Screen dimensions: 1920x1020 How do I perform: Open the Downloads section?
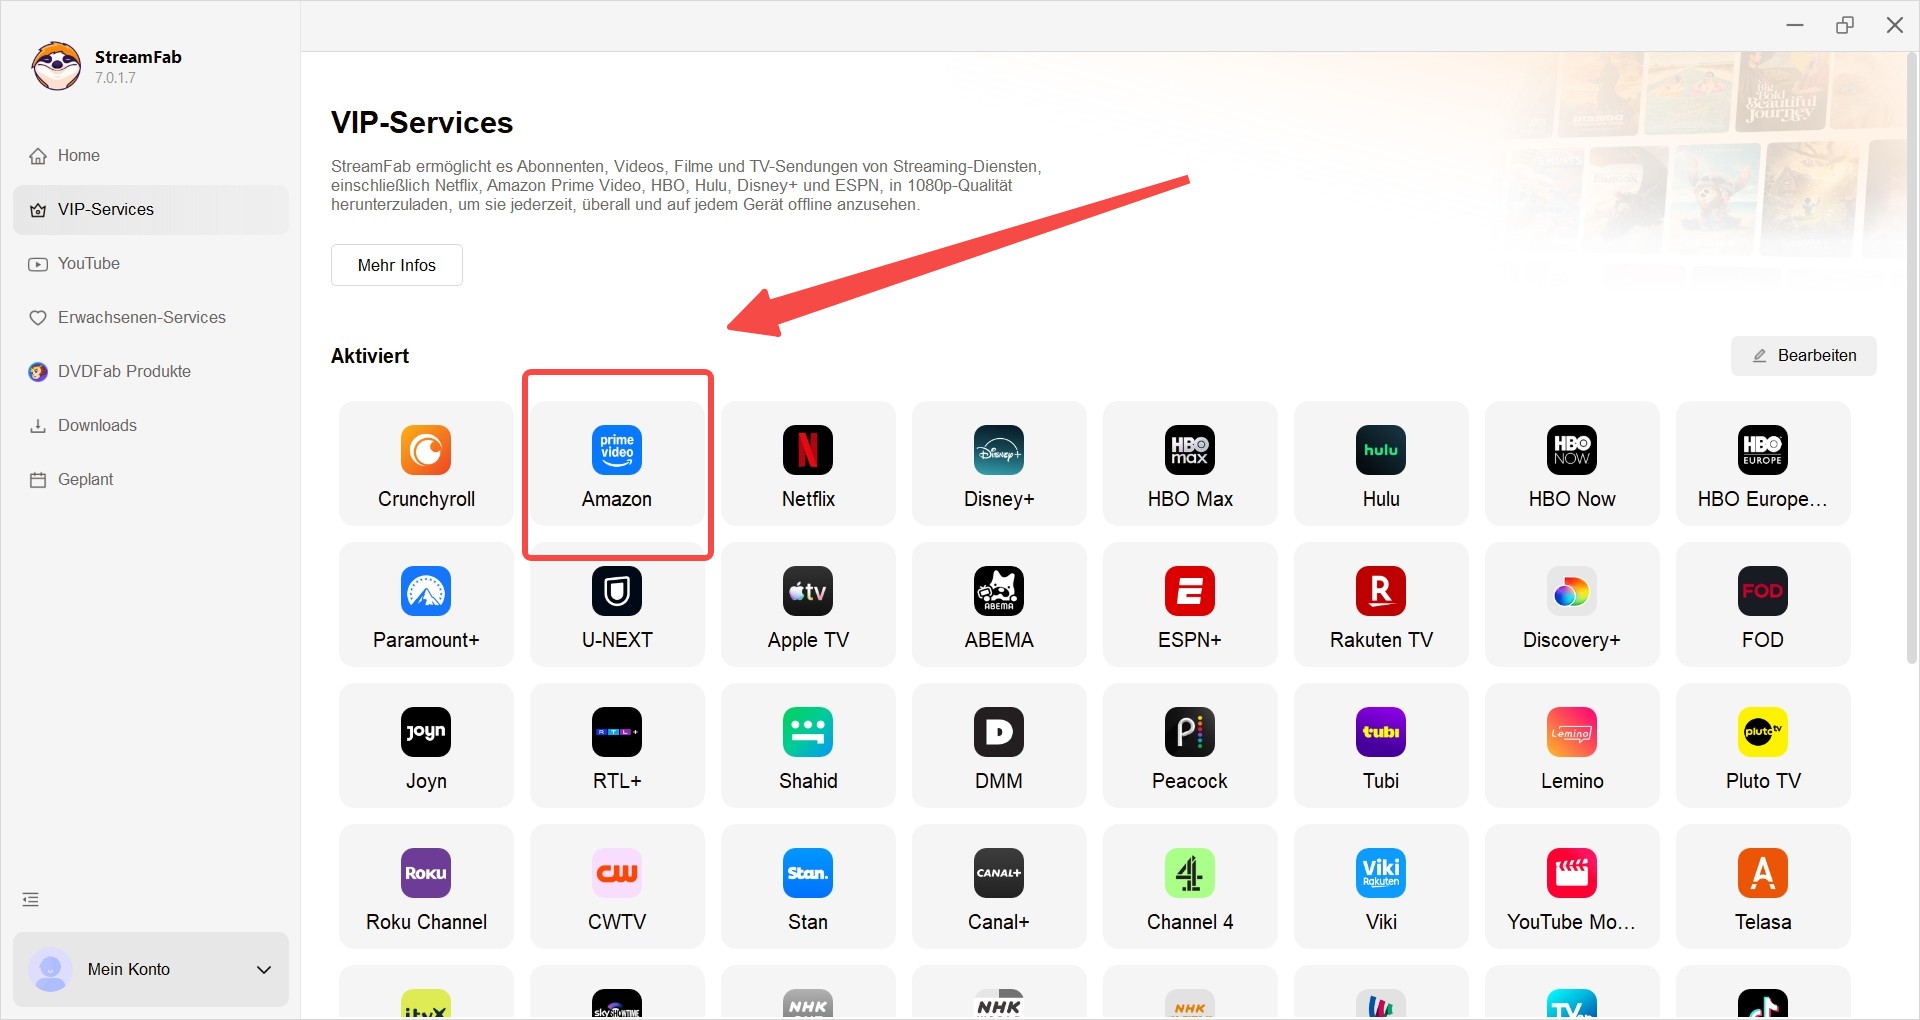click(x=96, y=425)
